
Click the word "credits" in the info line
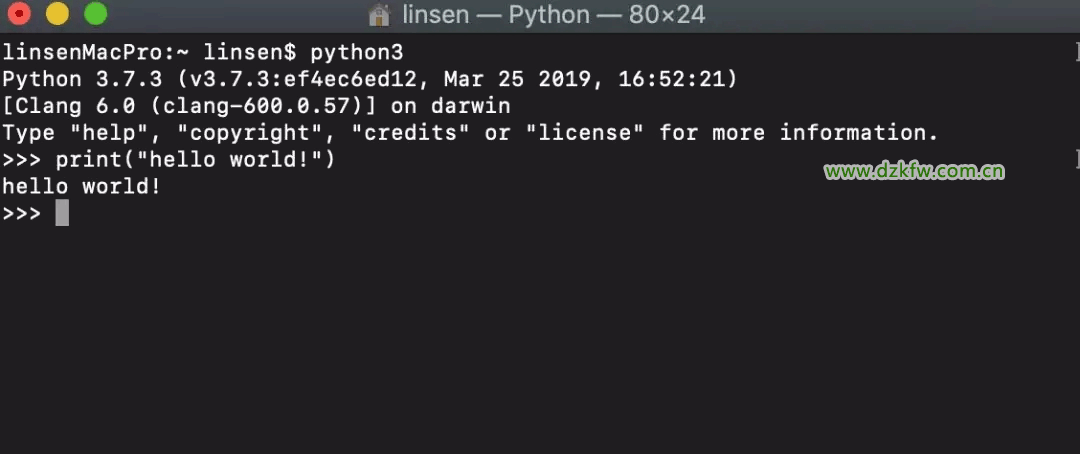click(x=411, y=133)
